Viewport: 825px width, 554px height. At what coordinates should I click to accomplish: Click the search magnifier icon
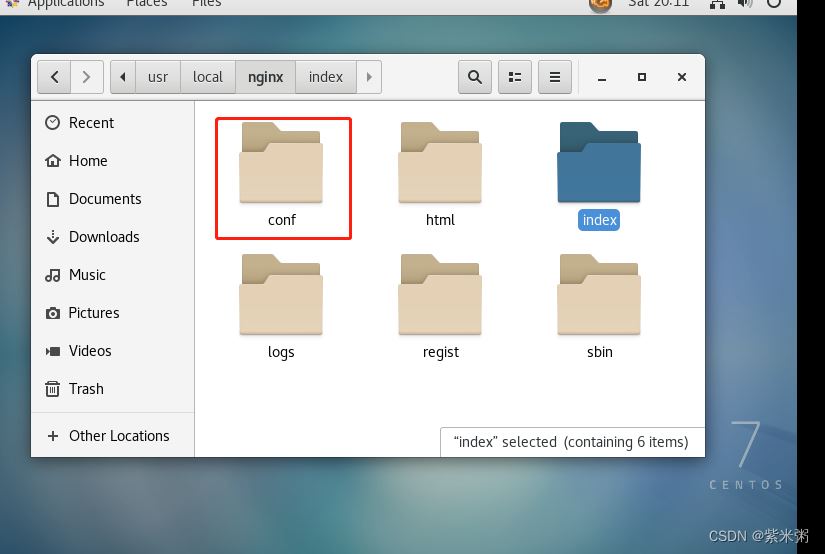tap(475, 77)
